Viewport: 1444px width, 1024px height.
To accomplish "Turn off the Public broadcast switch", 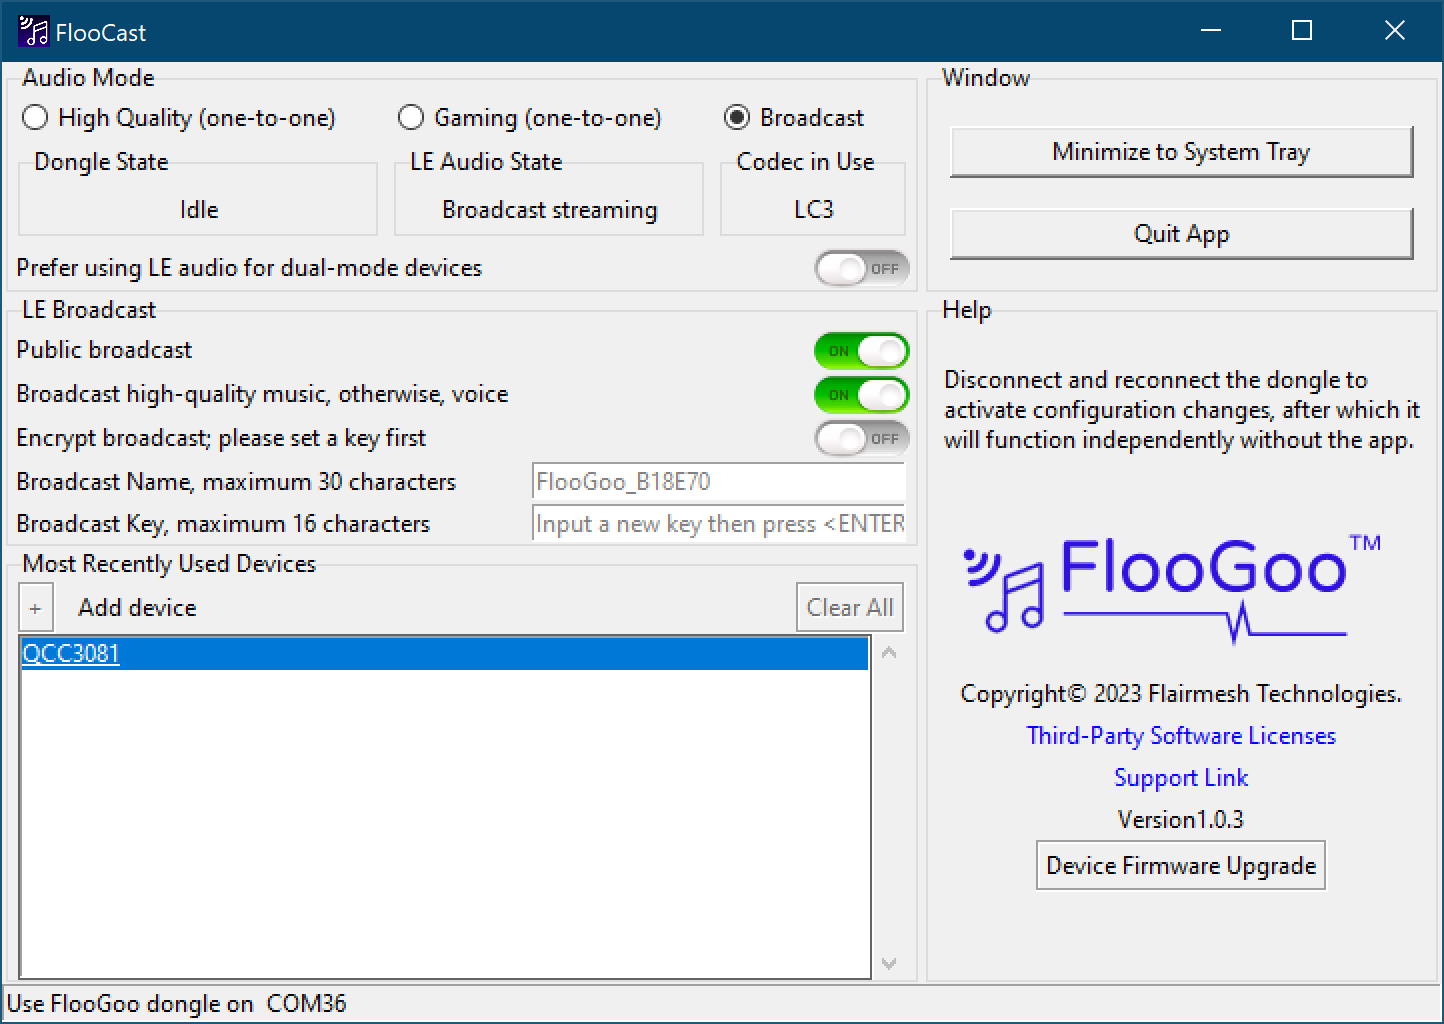I will point(862,351).
